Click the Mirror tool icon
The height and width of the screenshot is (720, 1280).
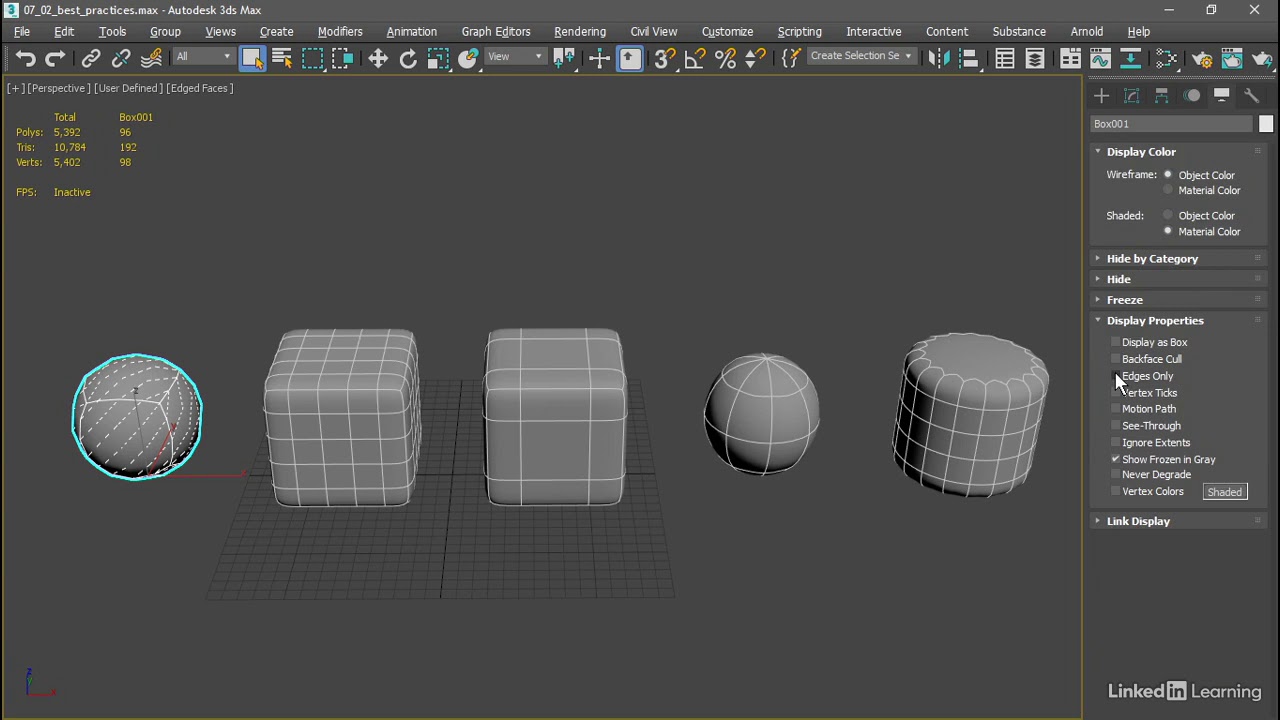(938, 59)
